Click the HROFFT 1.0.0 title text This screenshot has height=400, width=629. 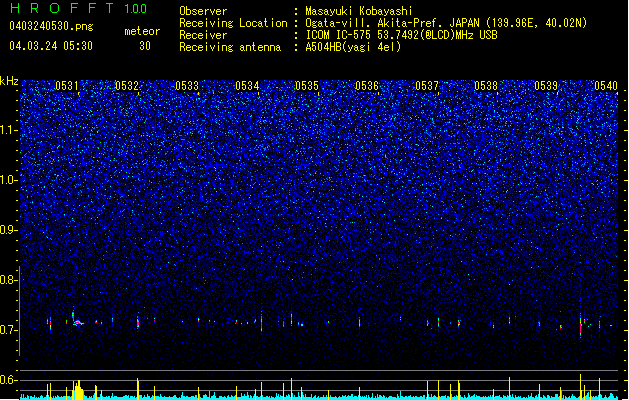(79, 8)
